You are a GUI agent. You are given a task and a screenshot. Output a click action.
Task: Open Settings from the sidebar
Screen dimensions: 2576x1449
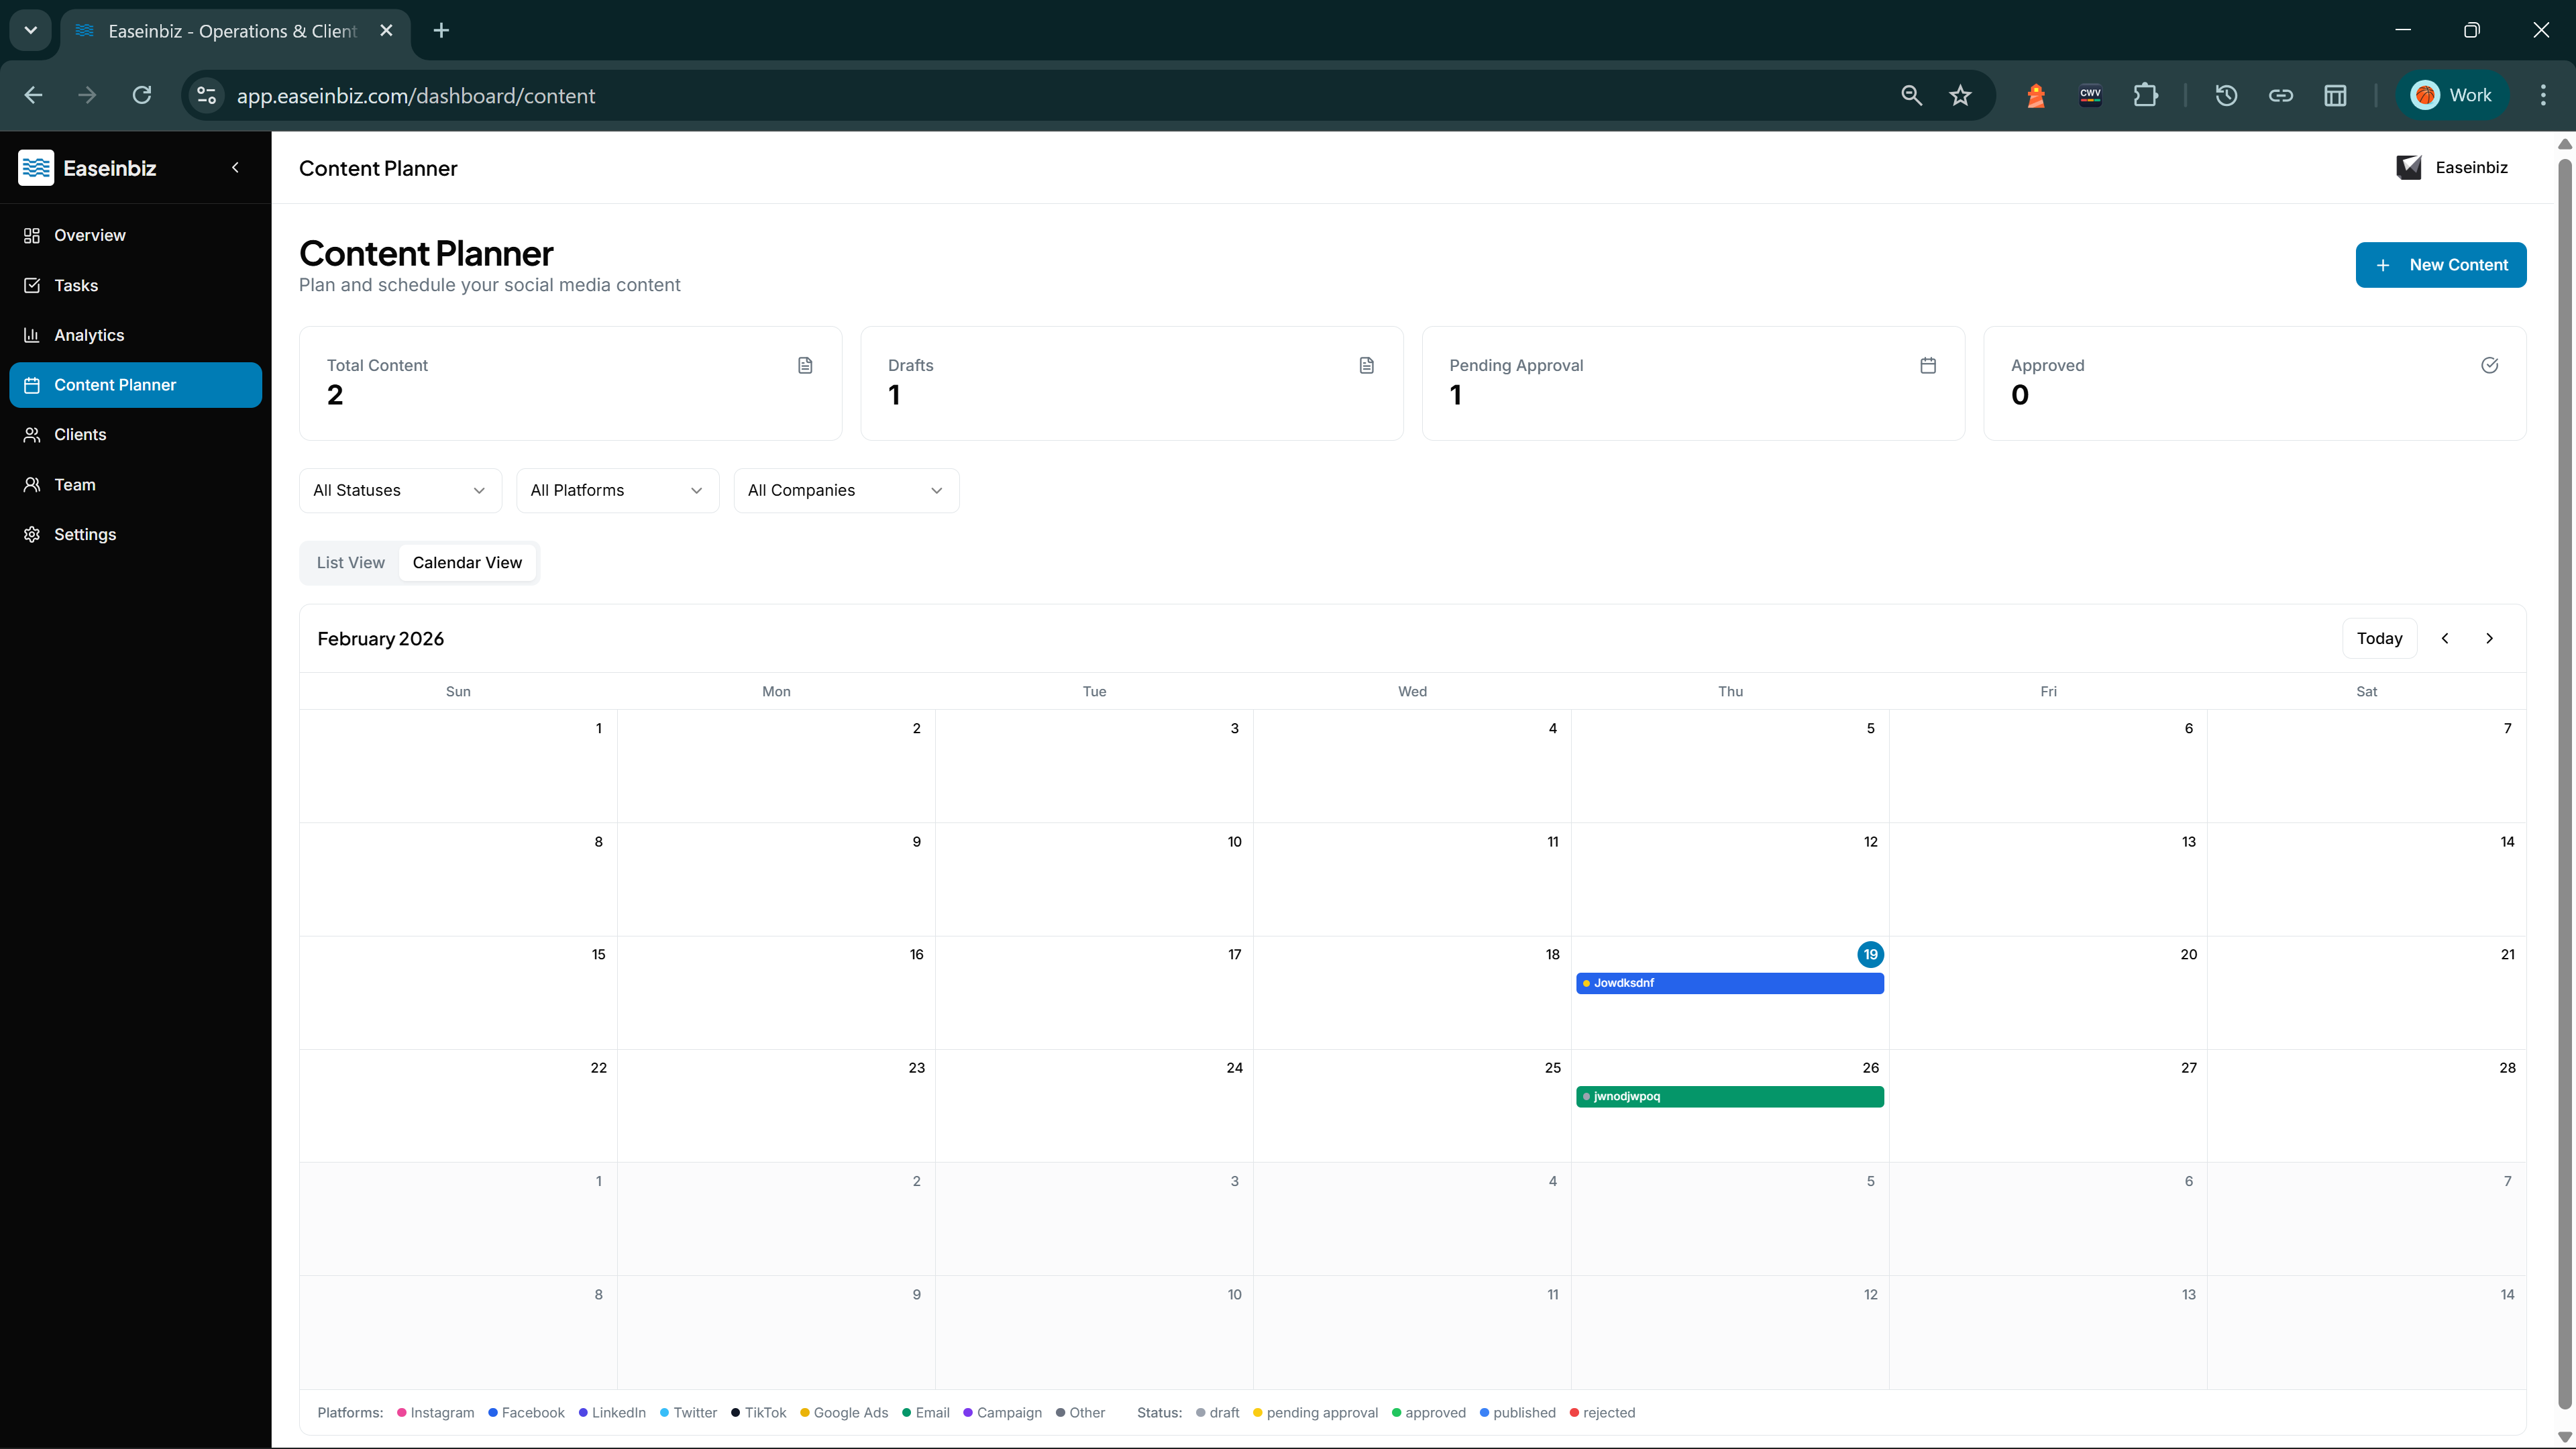coord(85,534)
